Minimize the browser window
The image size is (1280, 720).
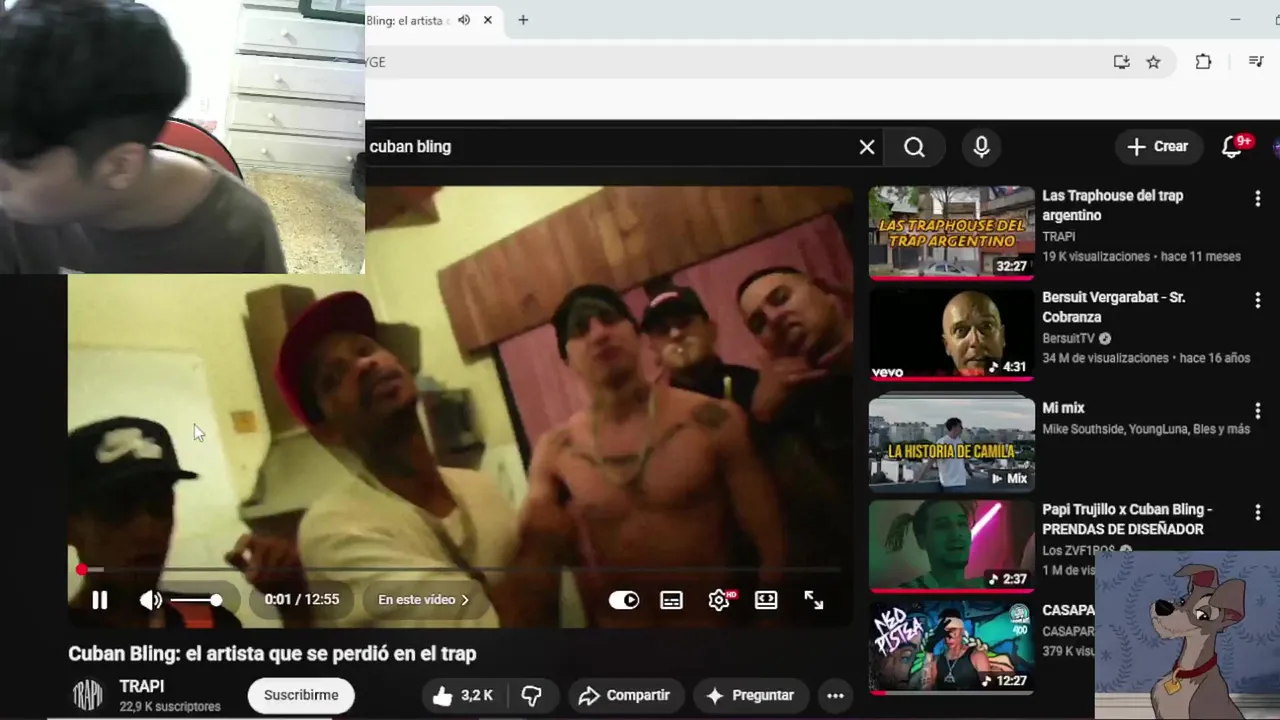[1235, 20]
